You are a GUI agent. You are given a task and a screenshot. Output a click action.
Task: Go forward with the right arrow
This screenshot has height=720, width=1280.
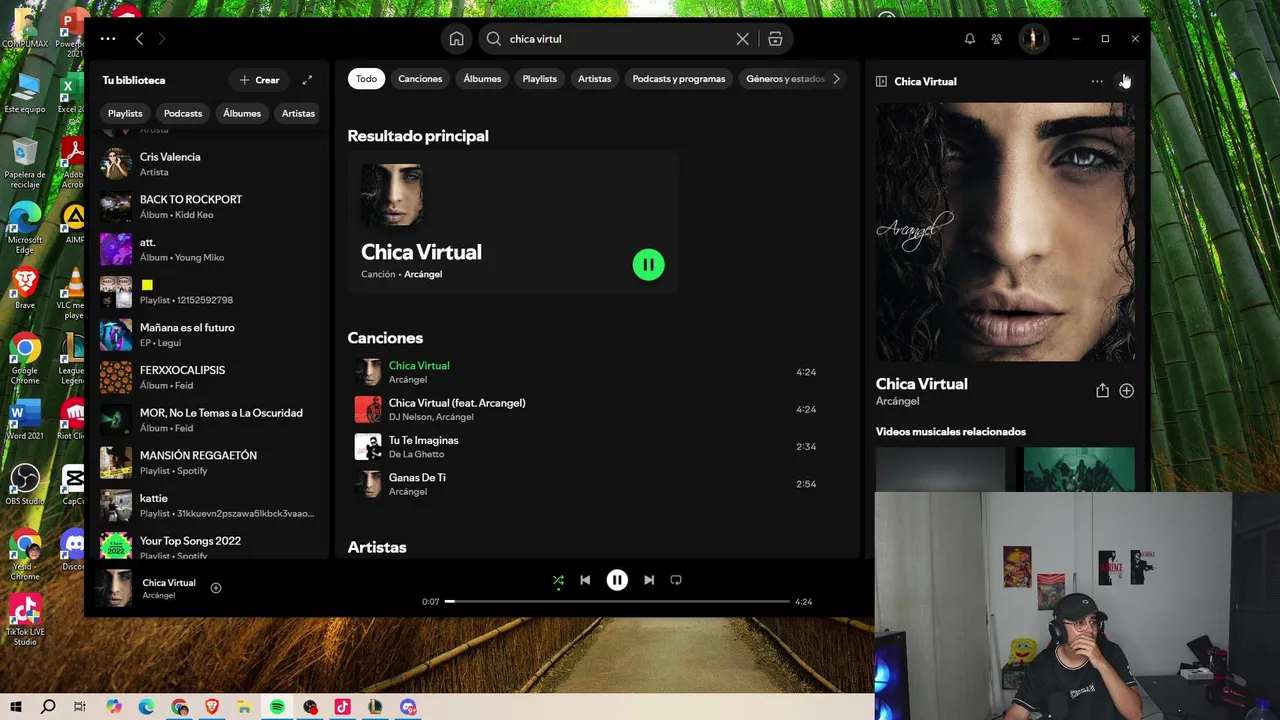pos(161,39)
